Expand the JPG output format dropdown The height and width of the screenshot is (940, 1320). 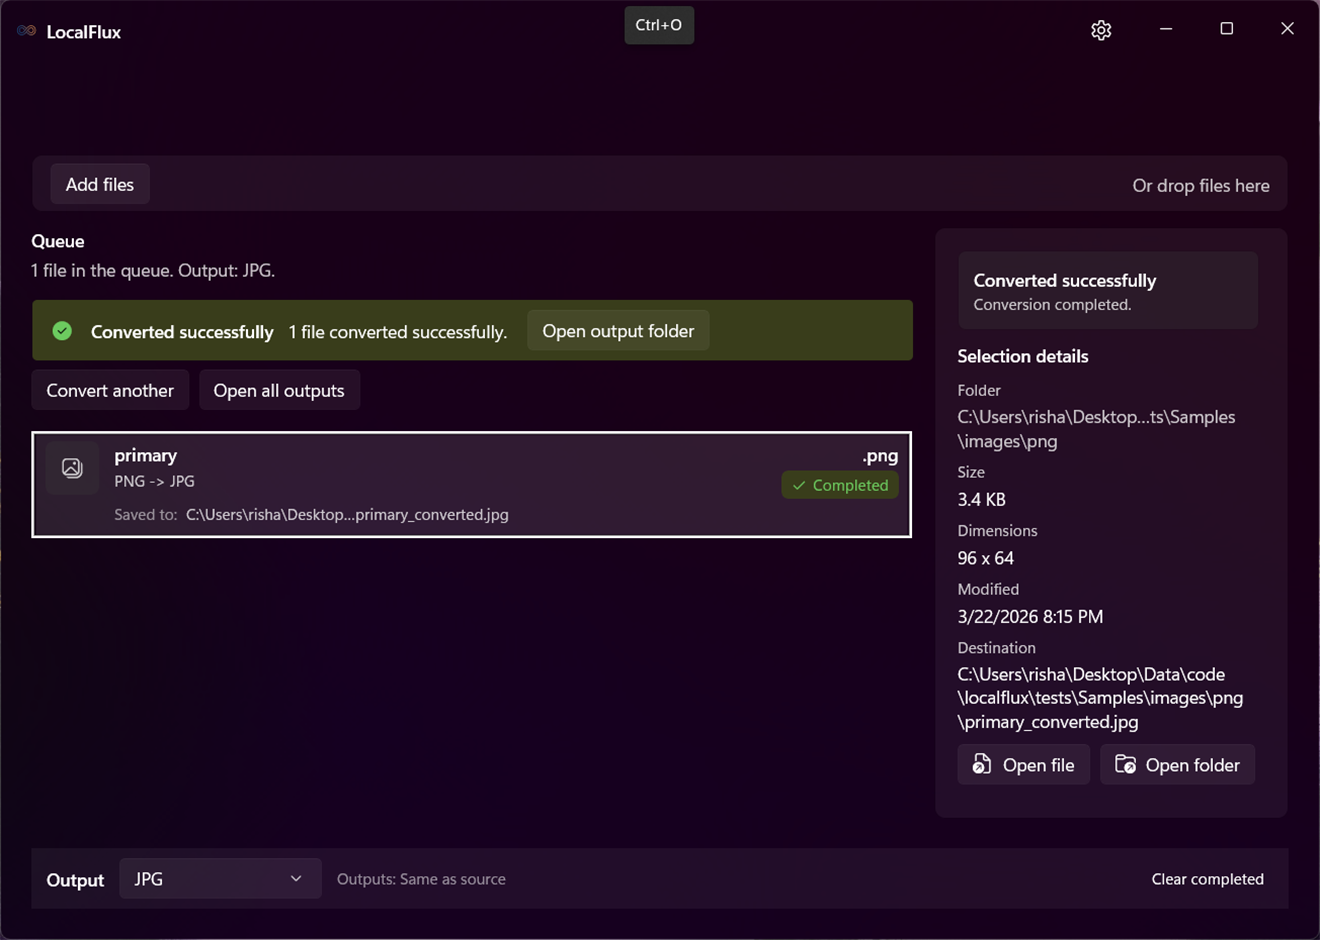[x=220, y=878]
